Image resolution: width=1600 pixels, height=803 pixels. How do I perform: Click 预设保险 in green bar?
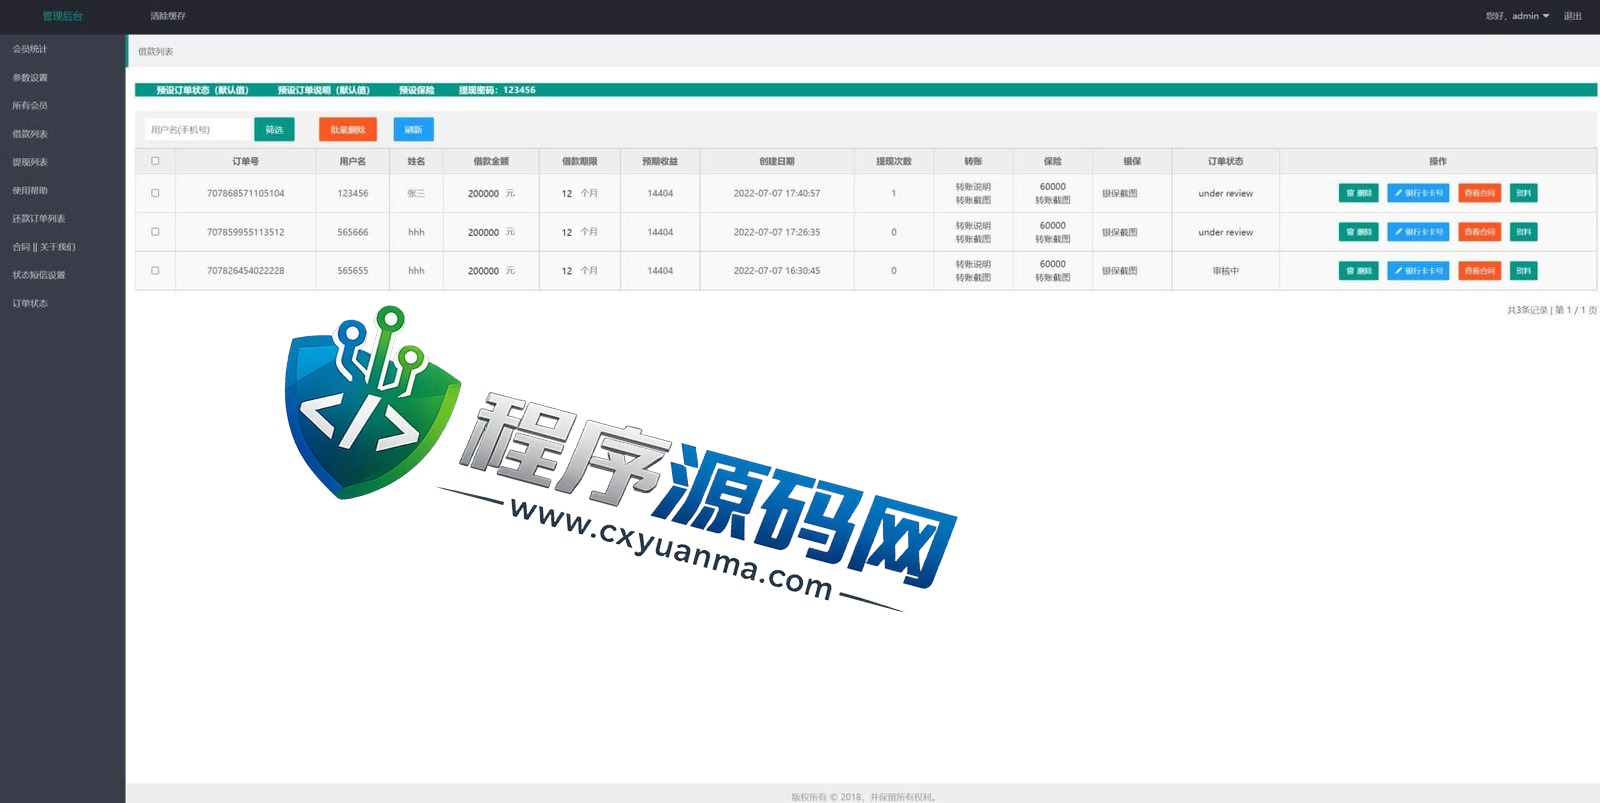417,90
